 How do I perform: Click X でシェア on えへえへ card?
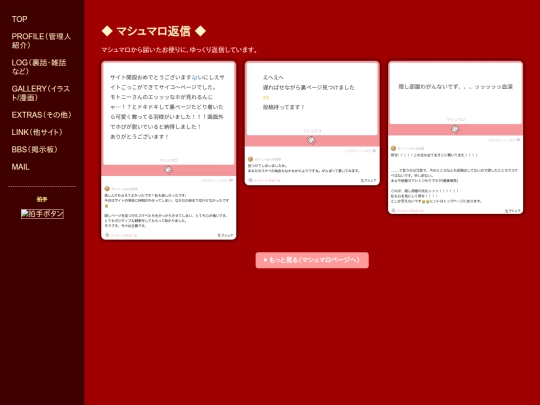point(368,180)
